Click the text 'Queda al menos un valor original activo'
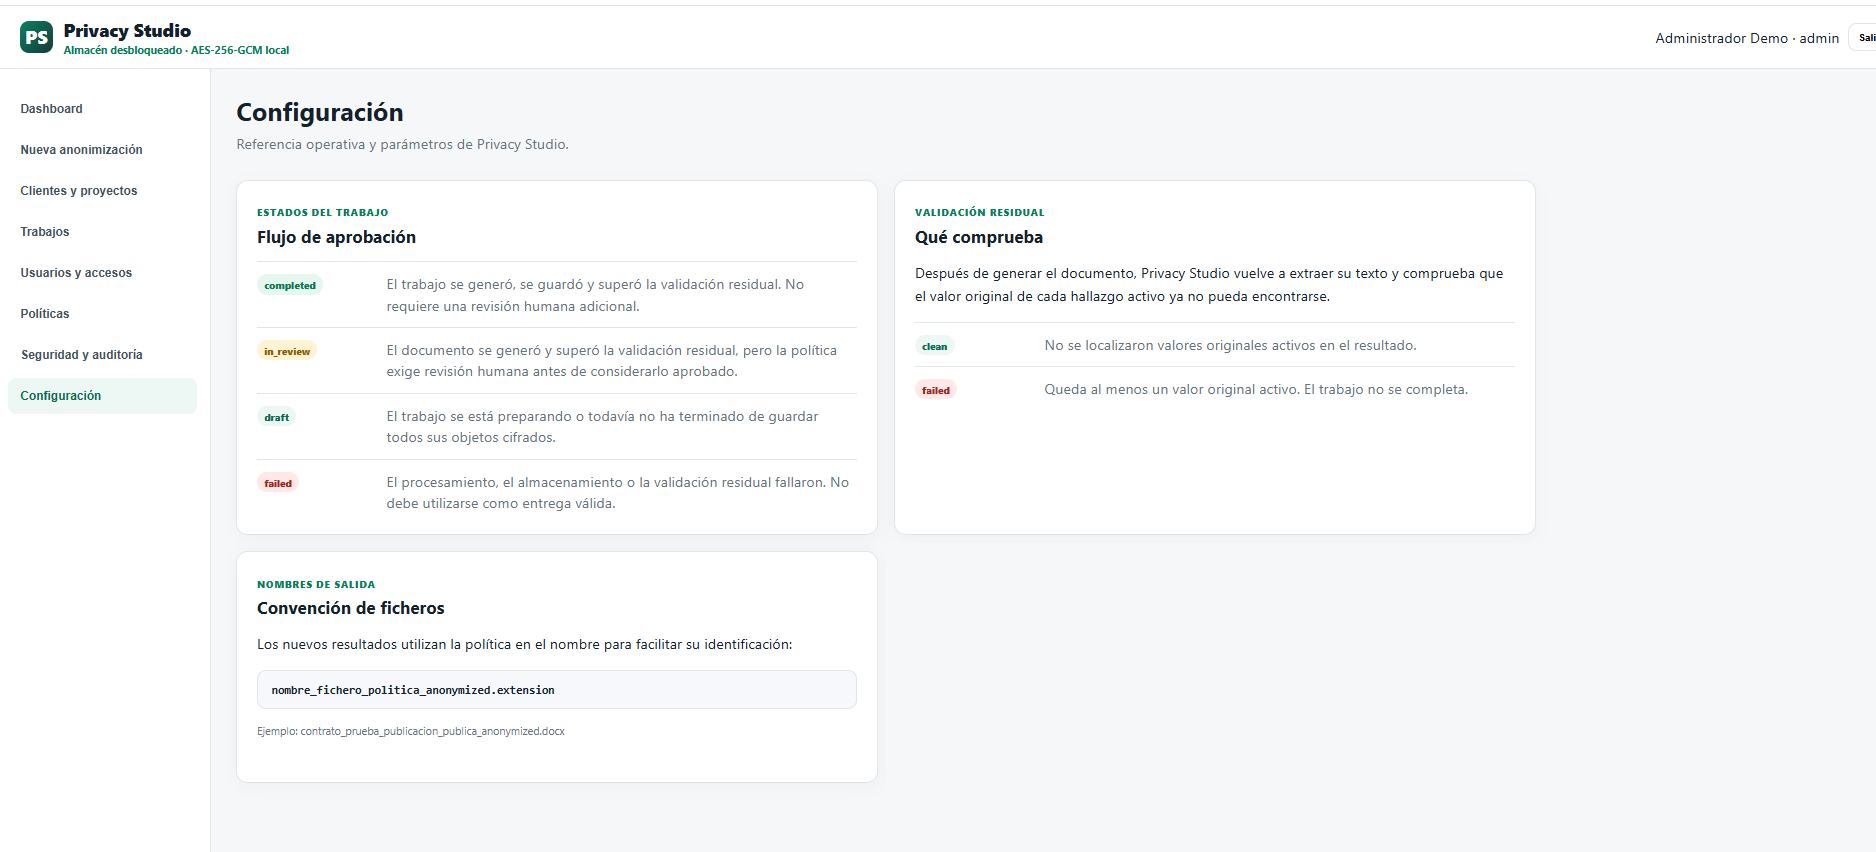Image resolution: width=1876 pixels, height=852 pixels. pos(1256,389)
